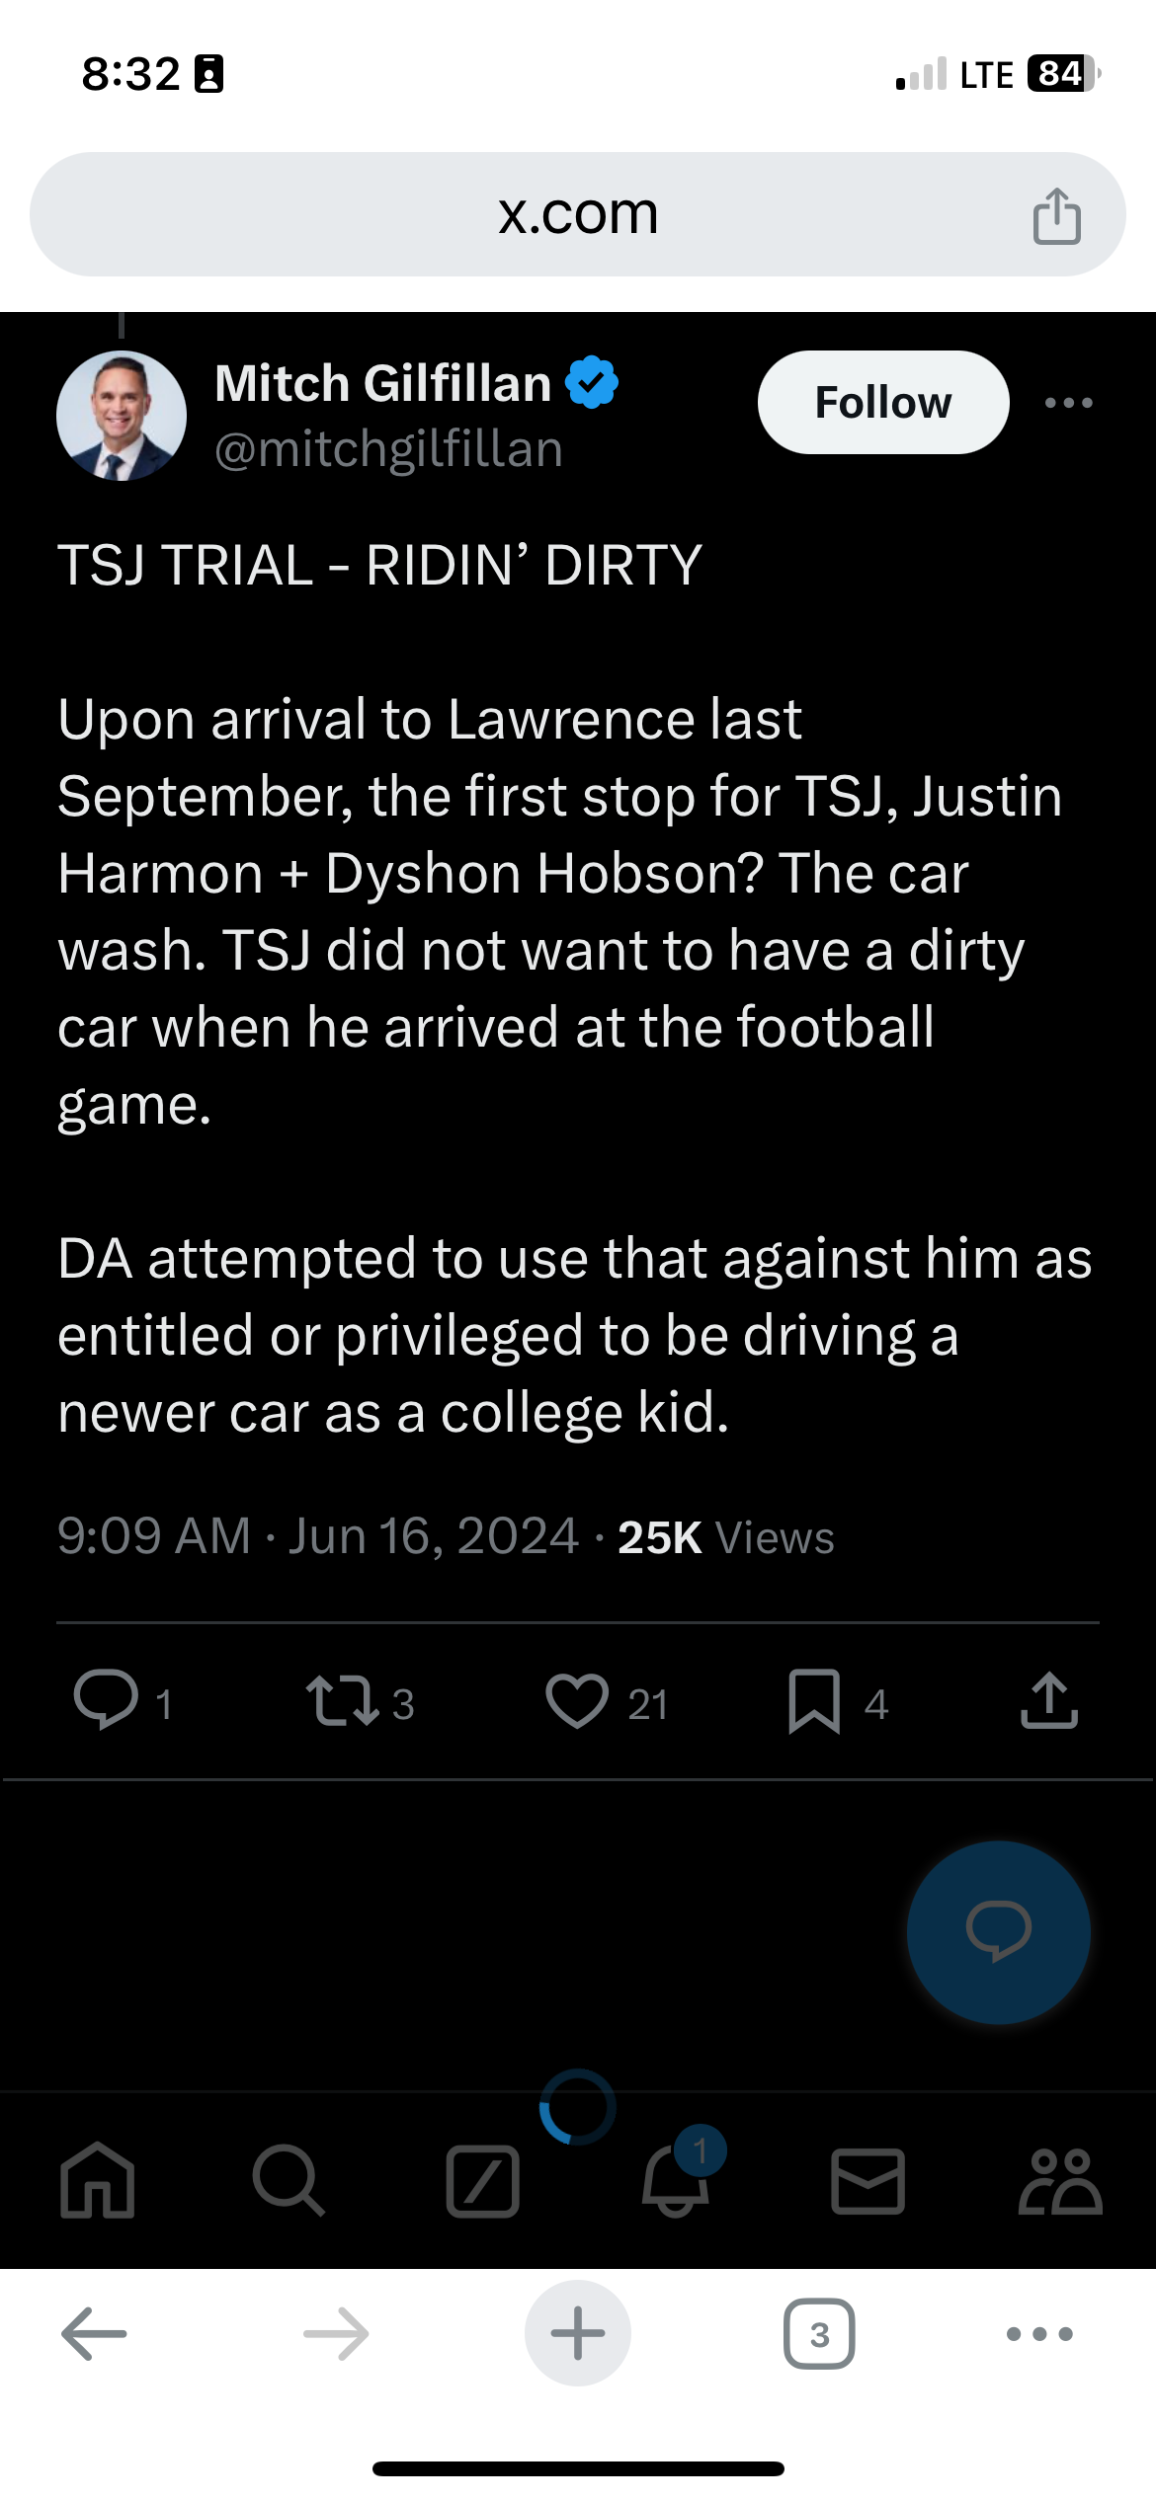Open the X Search tab
The image size is (1156, 2500).
click(289, 2180)
